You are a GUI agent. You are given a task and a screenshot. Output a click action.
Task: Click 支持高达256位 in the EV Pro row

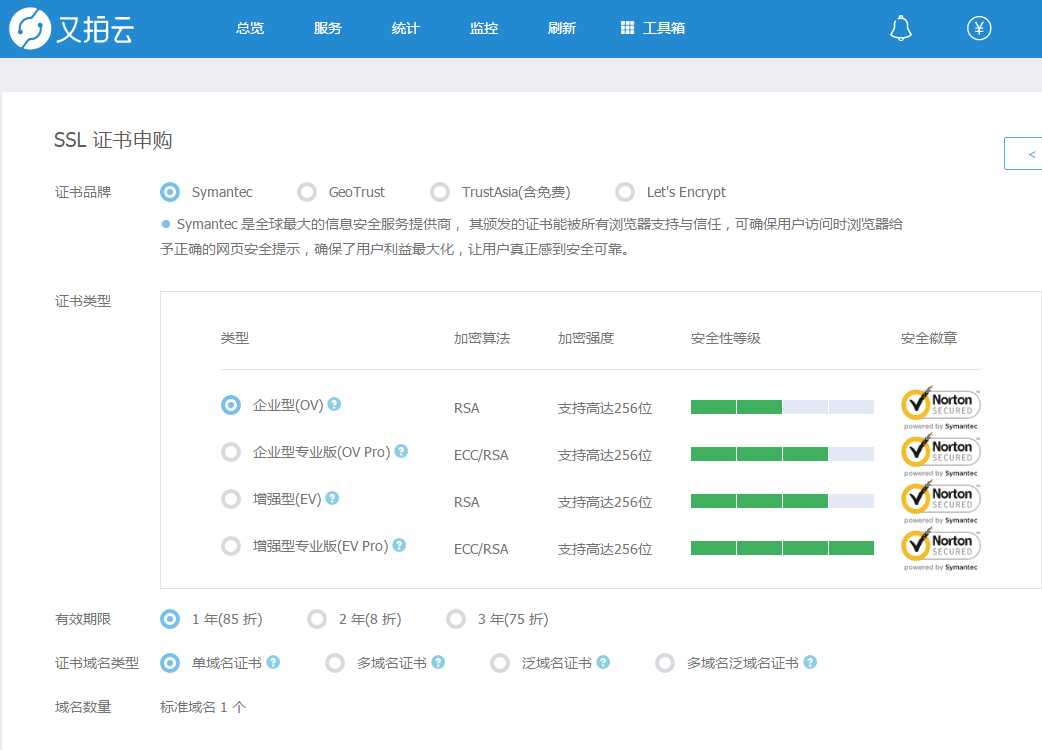coord(605,549)
